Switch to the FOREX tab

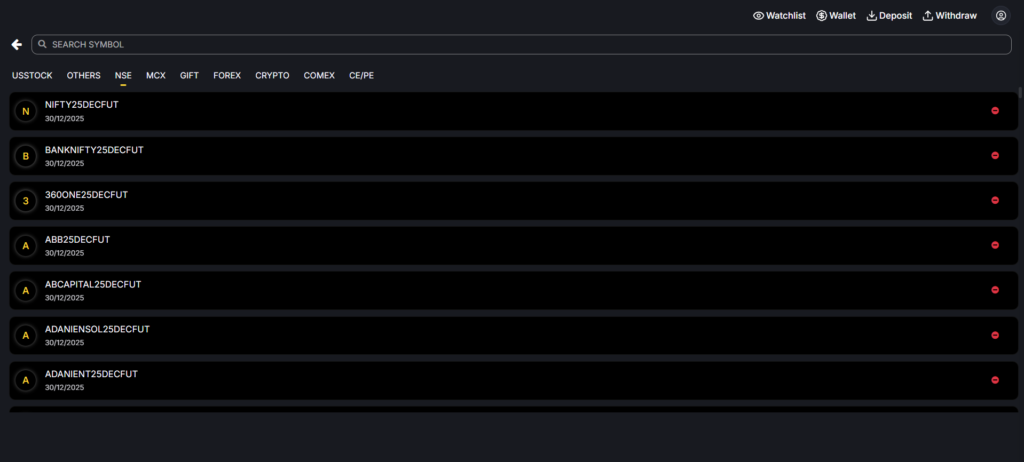coord(227,75)
